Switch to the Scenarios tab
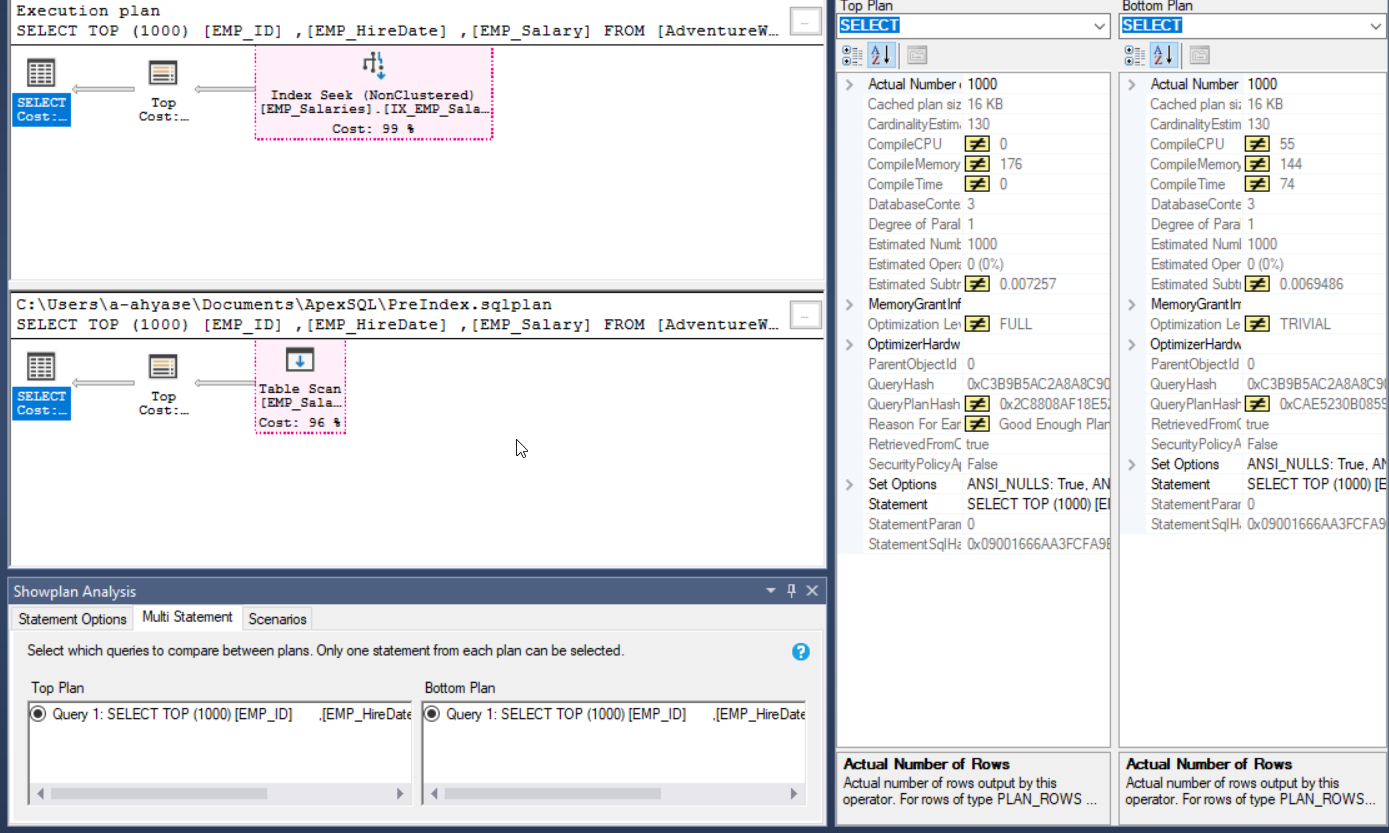The height and width of the screenshot is (833, 1389). (277, 619)
